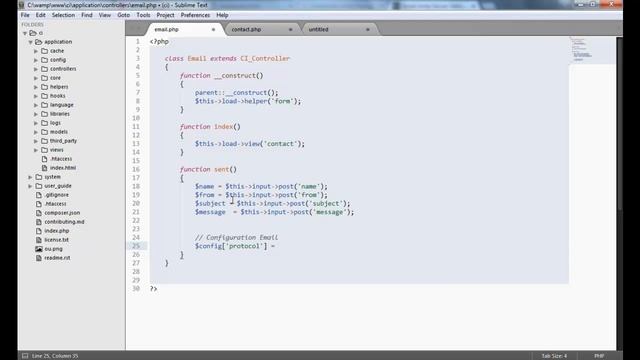
Task: Expand the views folder arrow
Action: [x=36, y=150]
